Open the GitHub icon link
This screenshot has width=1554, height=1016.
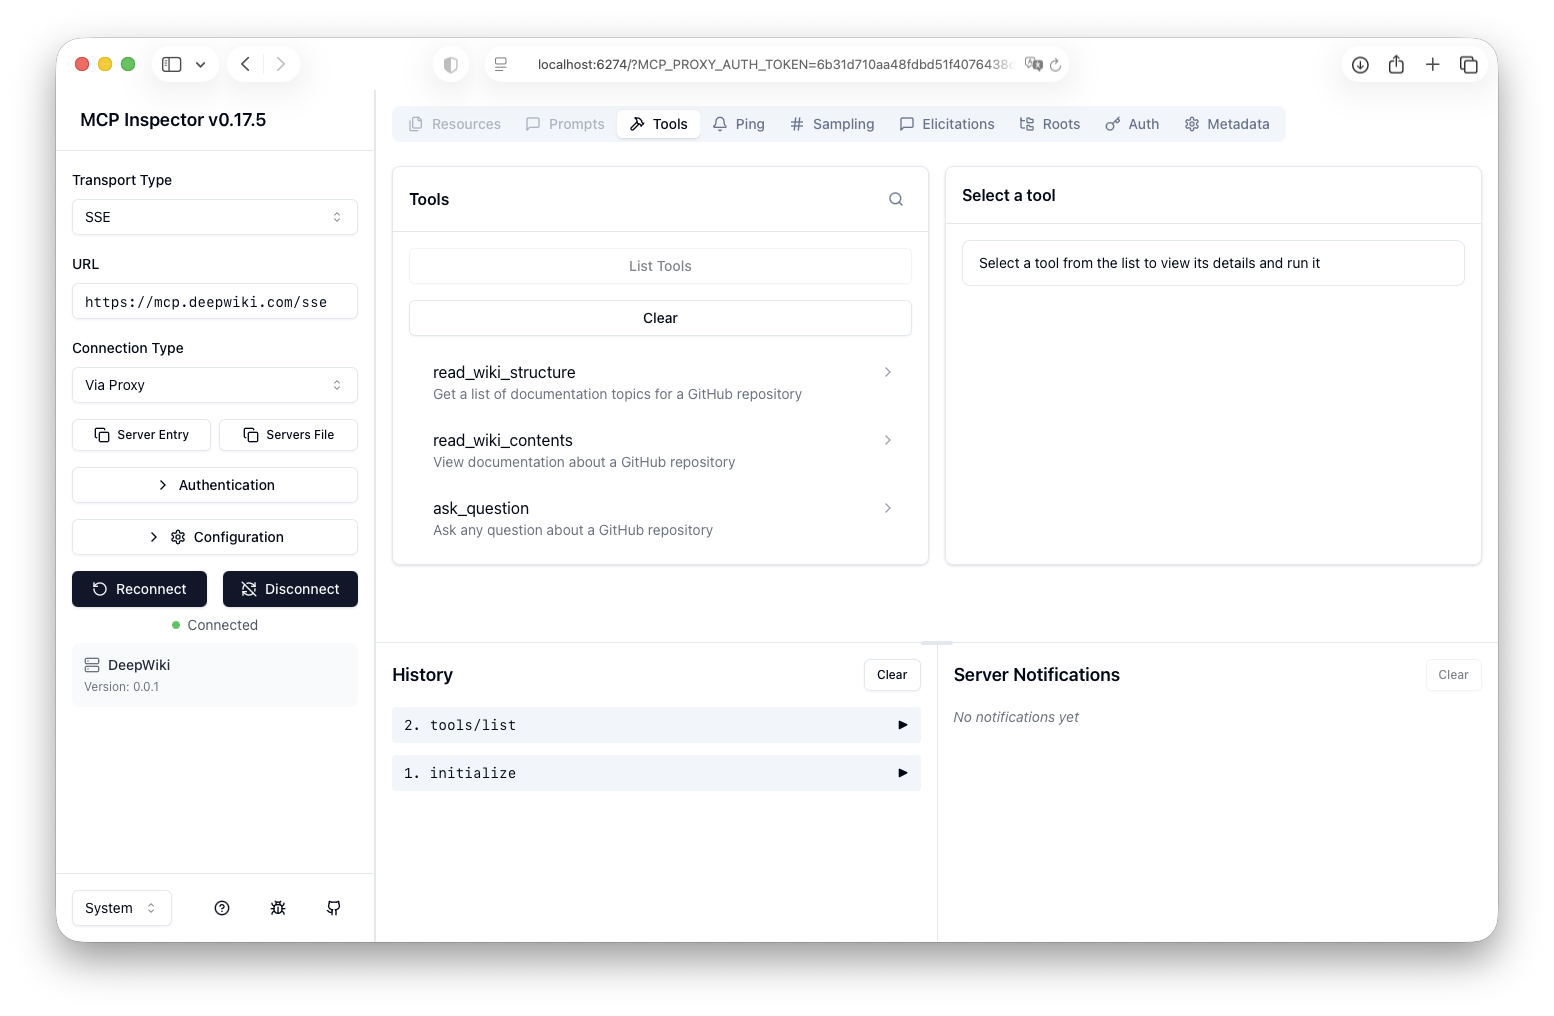click(x=334, y=908)
